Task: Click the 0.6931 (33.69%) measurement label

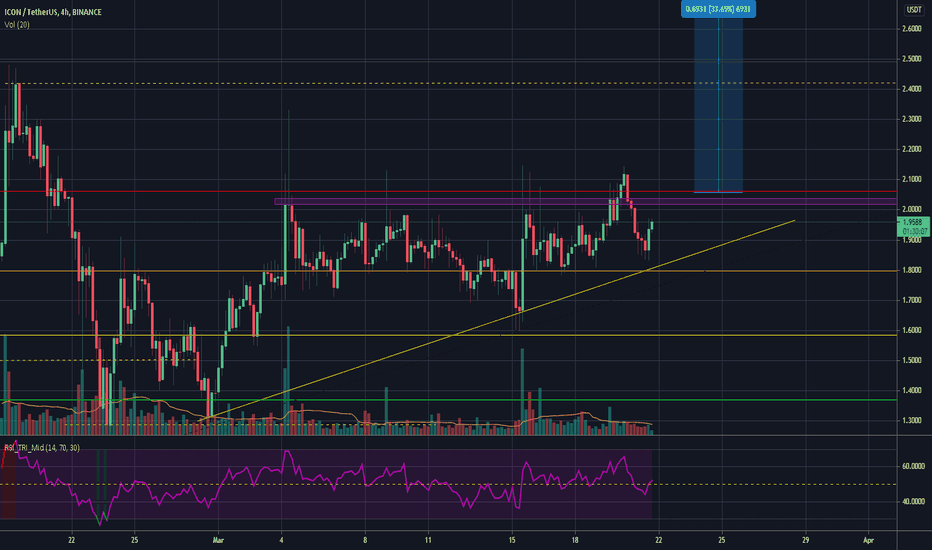Action: [x=718, y=9]
